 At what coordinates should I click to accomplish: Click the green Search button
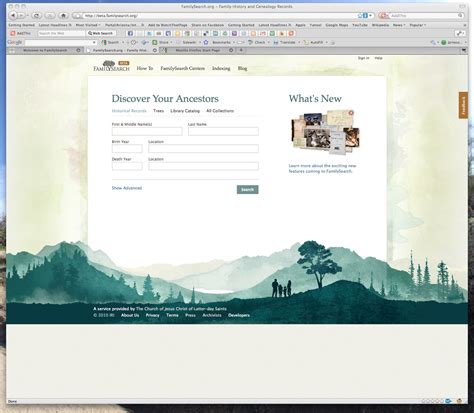coord(247,189)
